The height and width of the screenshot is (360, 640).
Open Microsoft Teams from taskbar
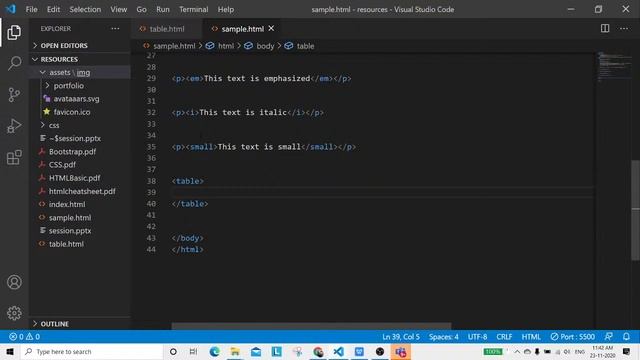[x=400, y=351]
